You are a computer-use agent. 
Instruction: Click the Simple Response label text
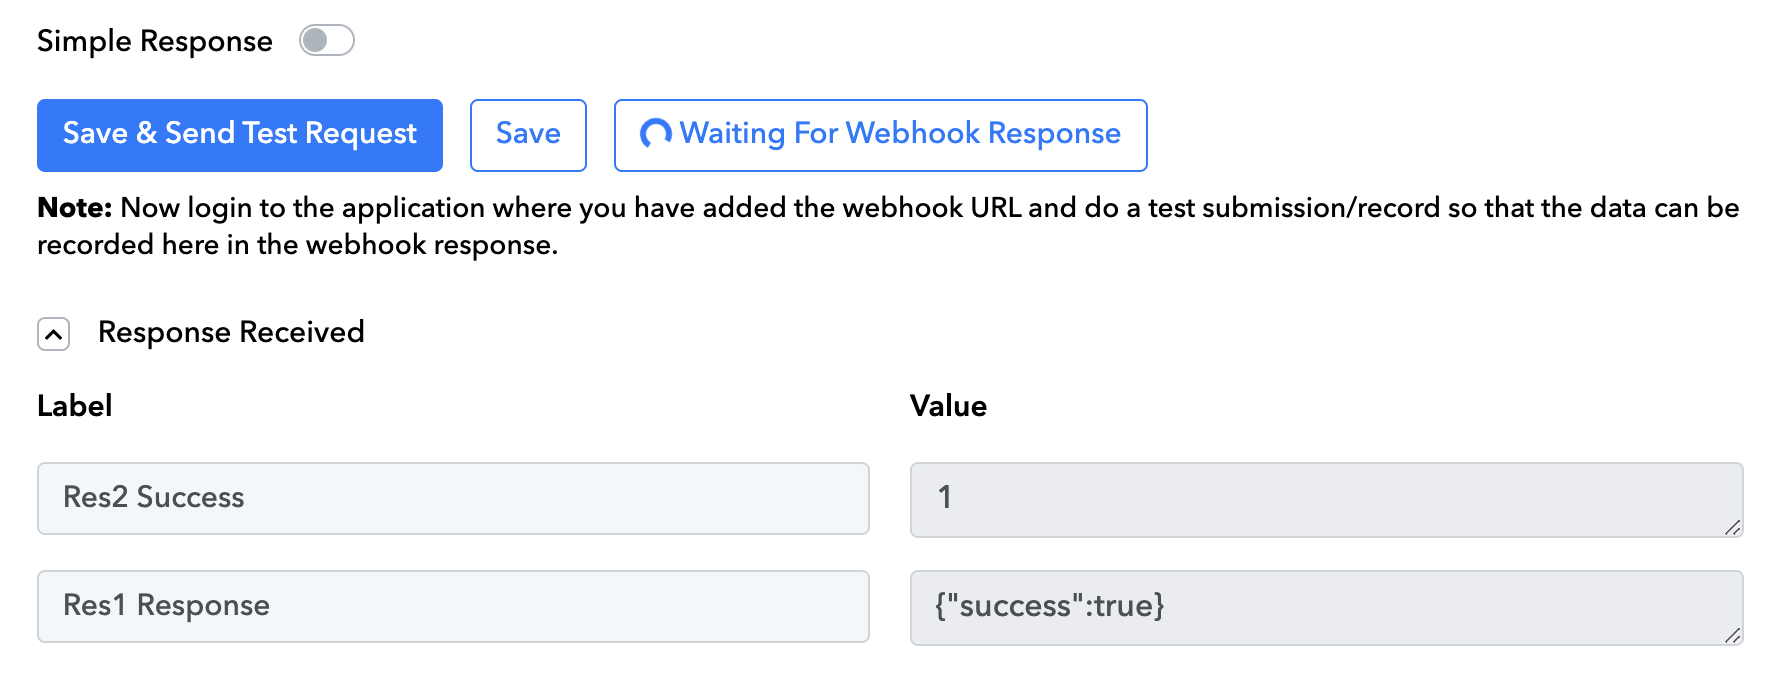(x=155, y=41)
